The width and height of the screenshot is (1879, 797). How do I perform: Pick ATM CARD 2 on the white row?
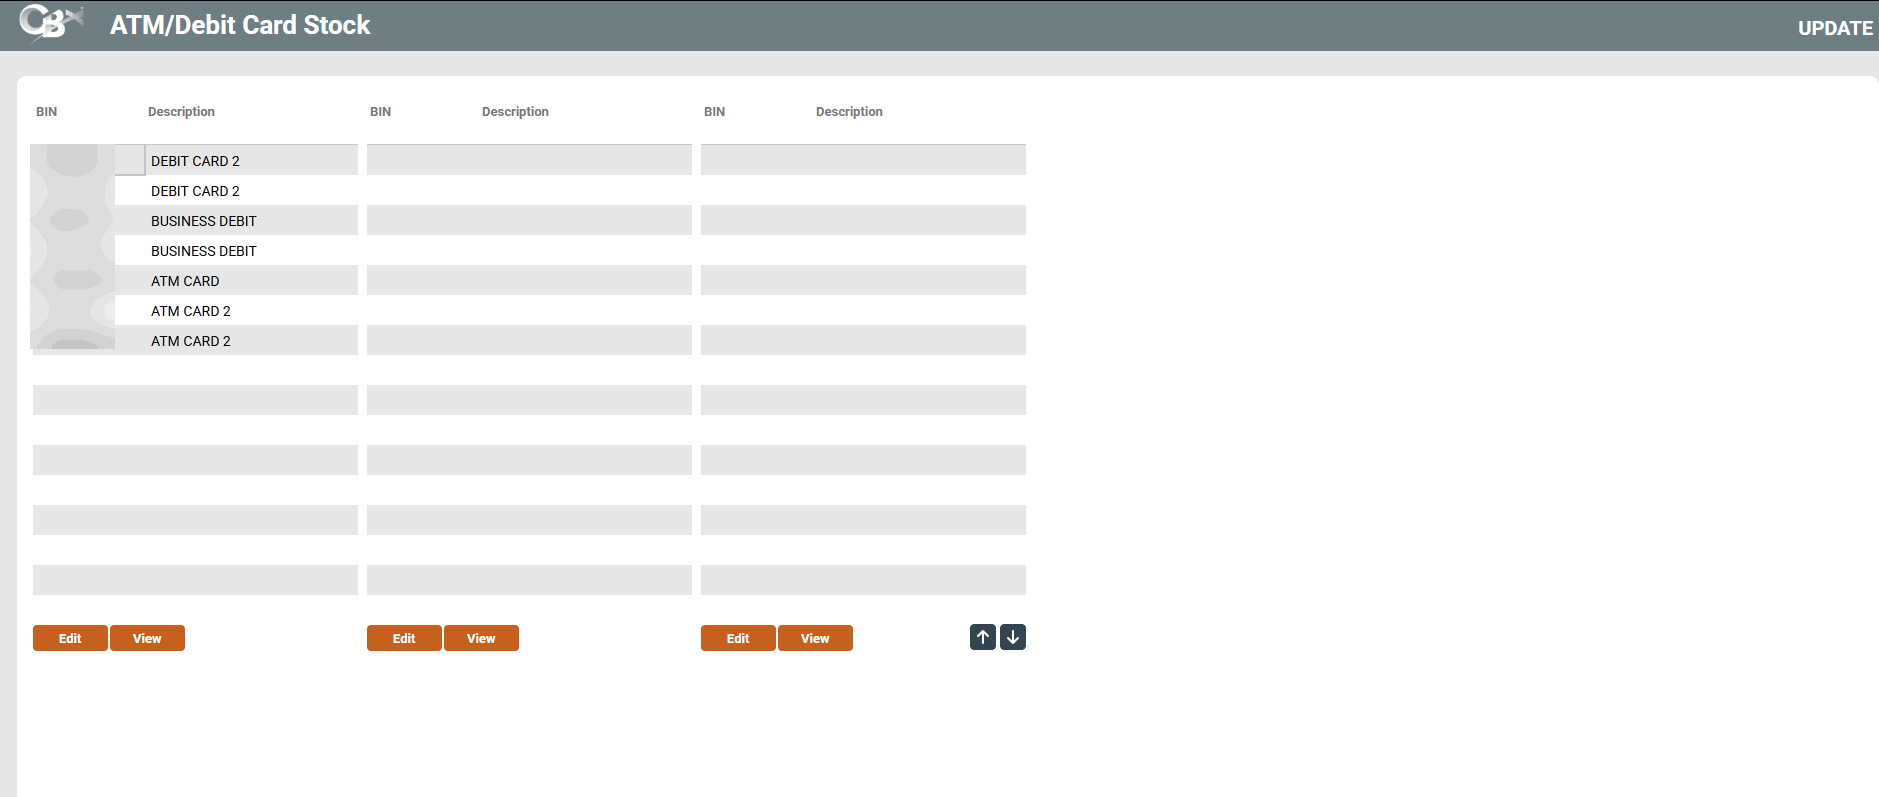point(190,311)
